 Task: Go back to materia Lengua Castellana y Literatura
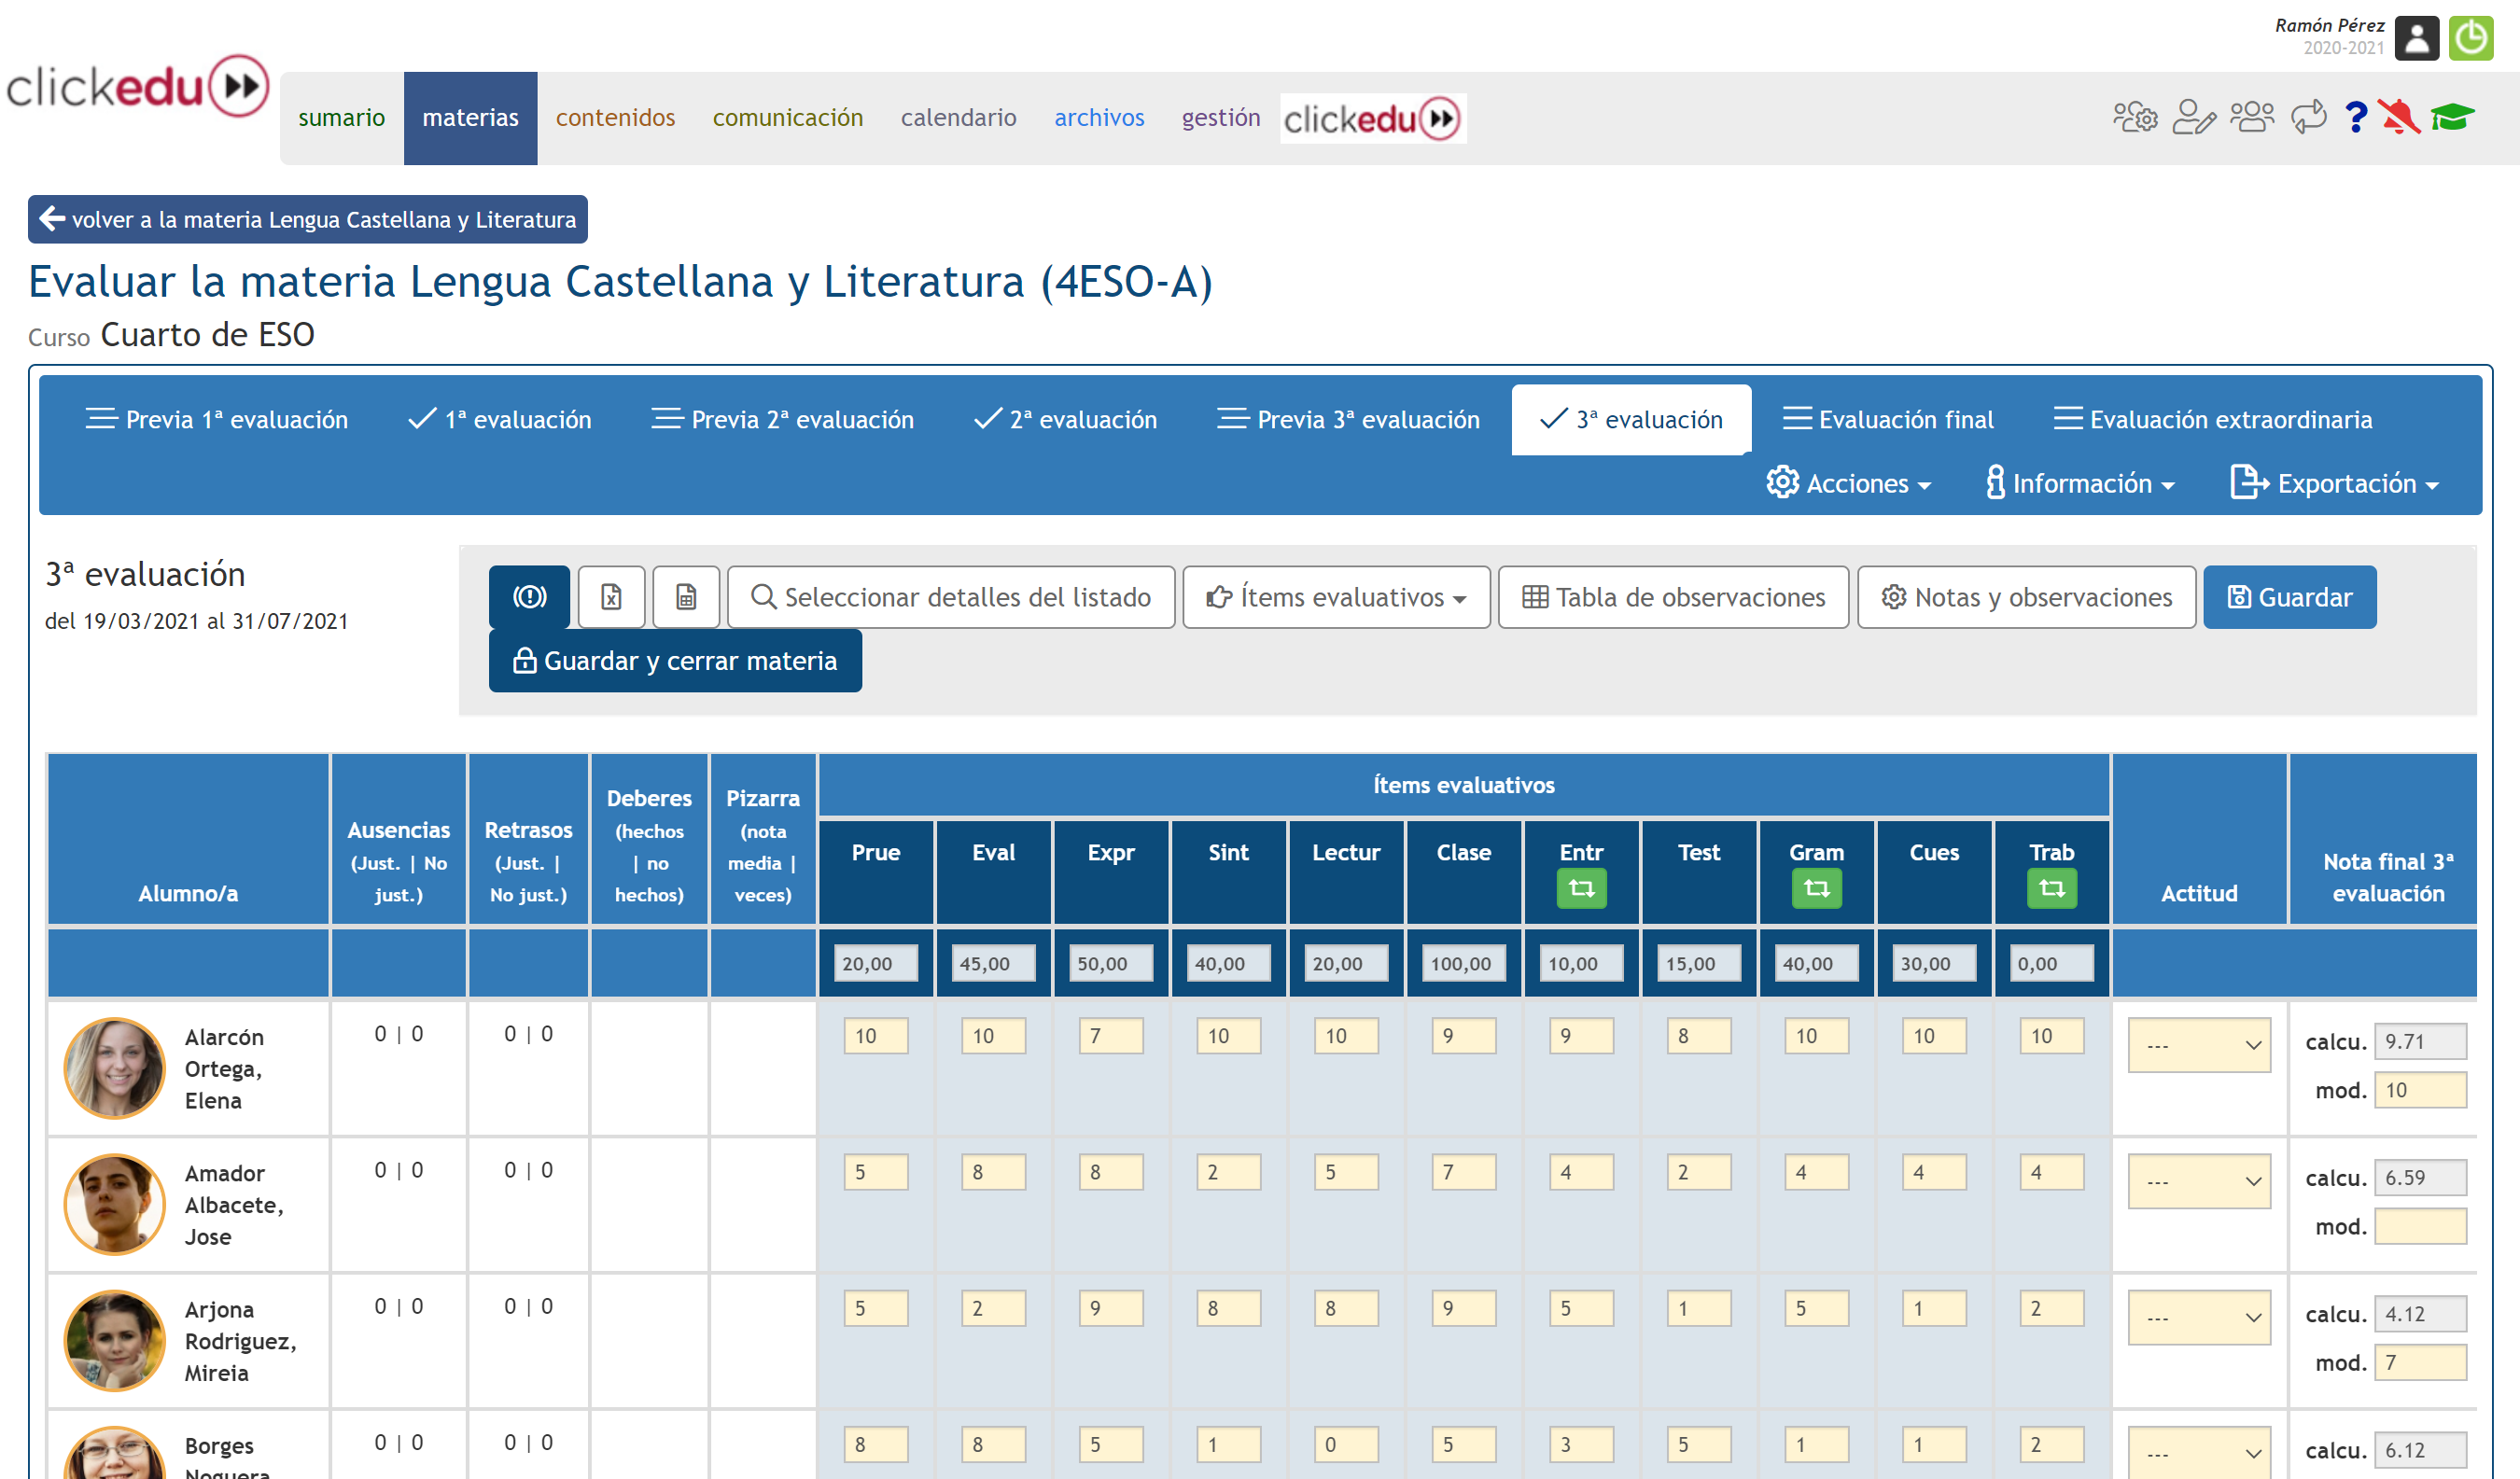[308, 220]
